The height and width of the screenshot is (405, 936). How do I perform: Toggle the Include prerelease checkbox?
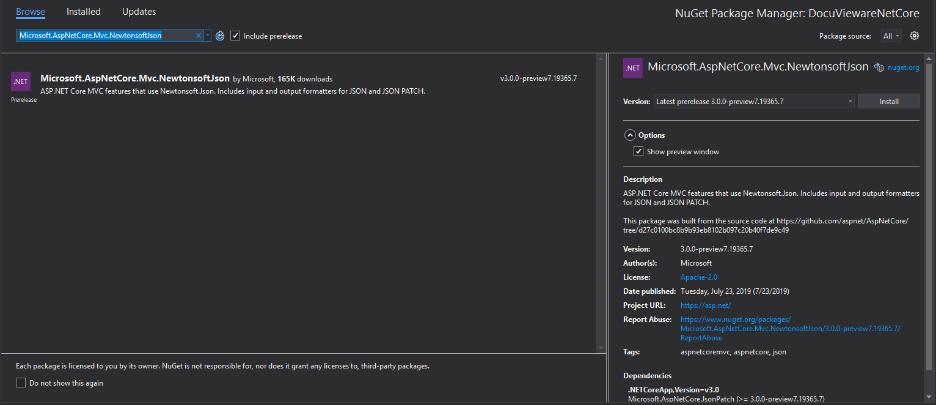(x=235, y=36)
